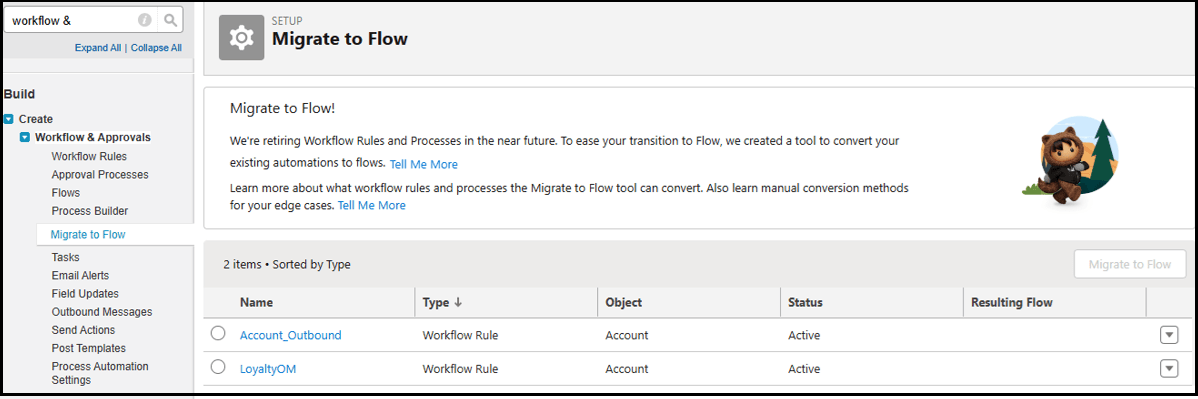Open Flows in the sidebar

(x=66, y=193)
